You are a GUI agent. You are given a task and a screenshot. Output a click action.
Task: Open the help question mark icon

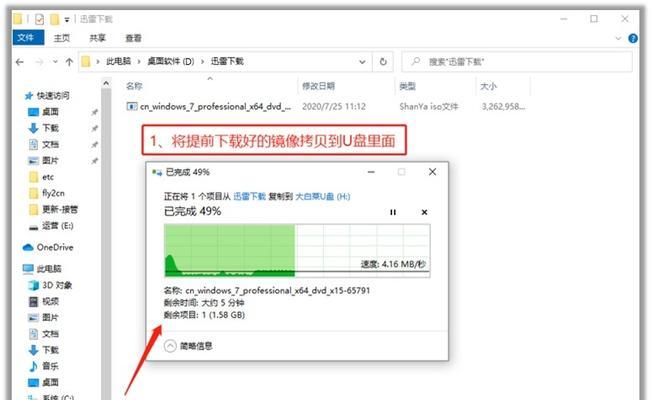click(633, 38)
